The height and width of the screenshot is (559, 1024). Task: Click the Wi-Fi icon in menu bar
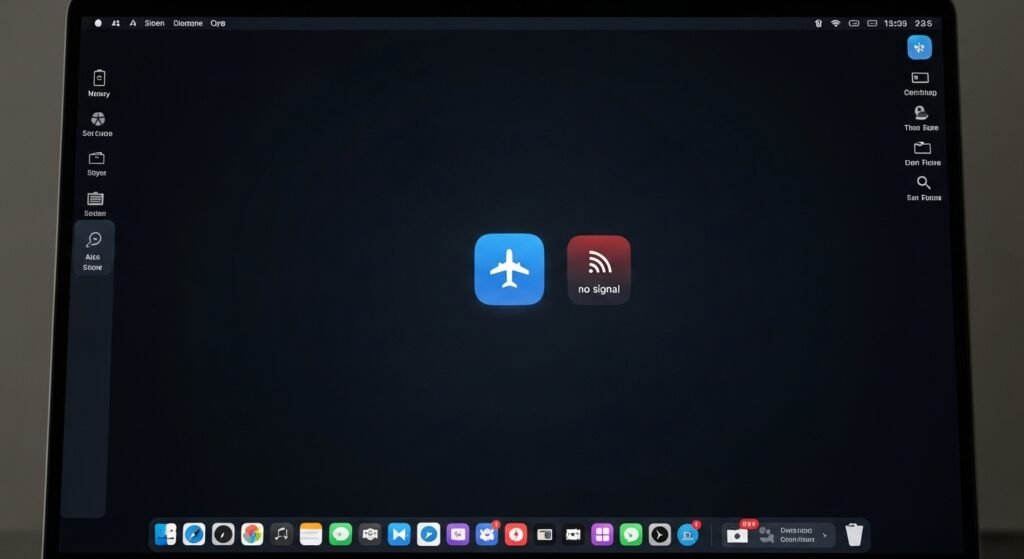coord(835,22)
